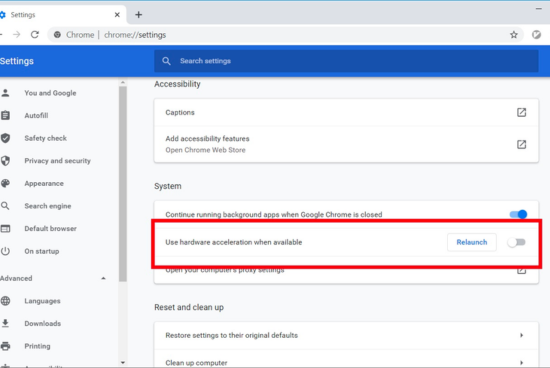The height and width of the screenshot is (368, 550).
Task: Click the Accessibility section heading
Action: (177, 84)
